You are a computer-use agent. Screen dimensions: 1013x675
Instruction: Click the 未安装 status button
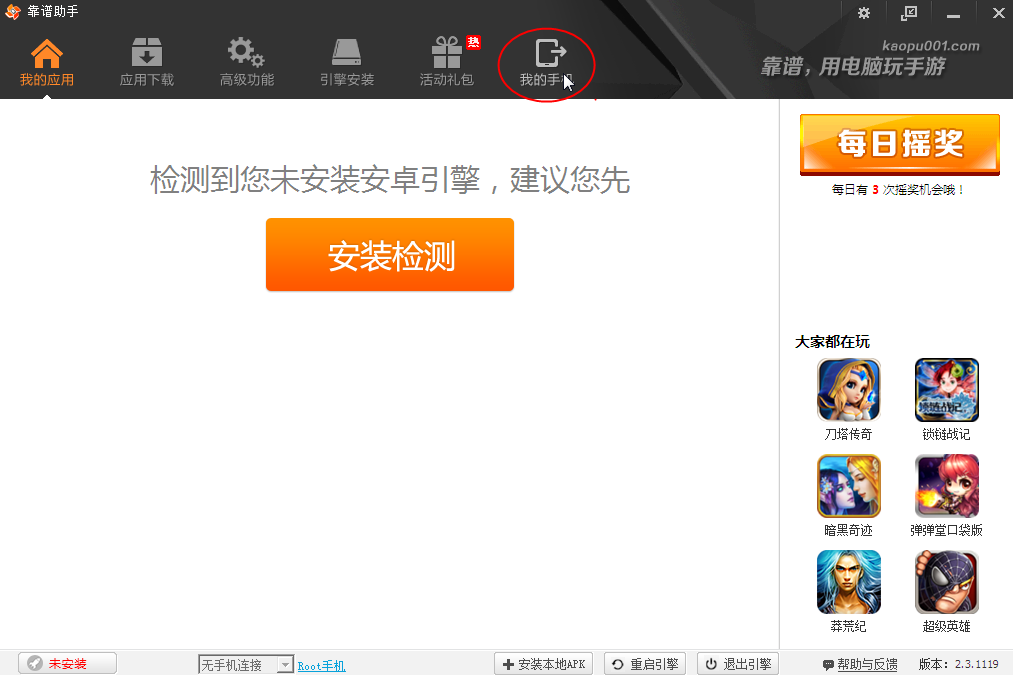(x=67, y=664)
